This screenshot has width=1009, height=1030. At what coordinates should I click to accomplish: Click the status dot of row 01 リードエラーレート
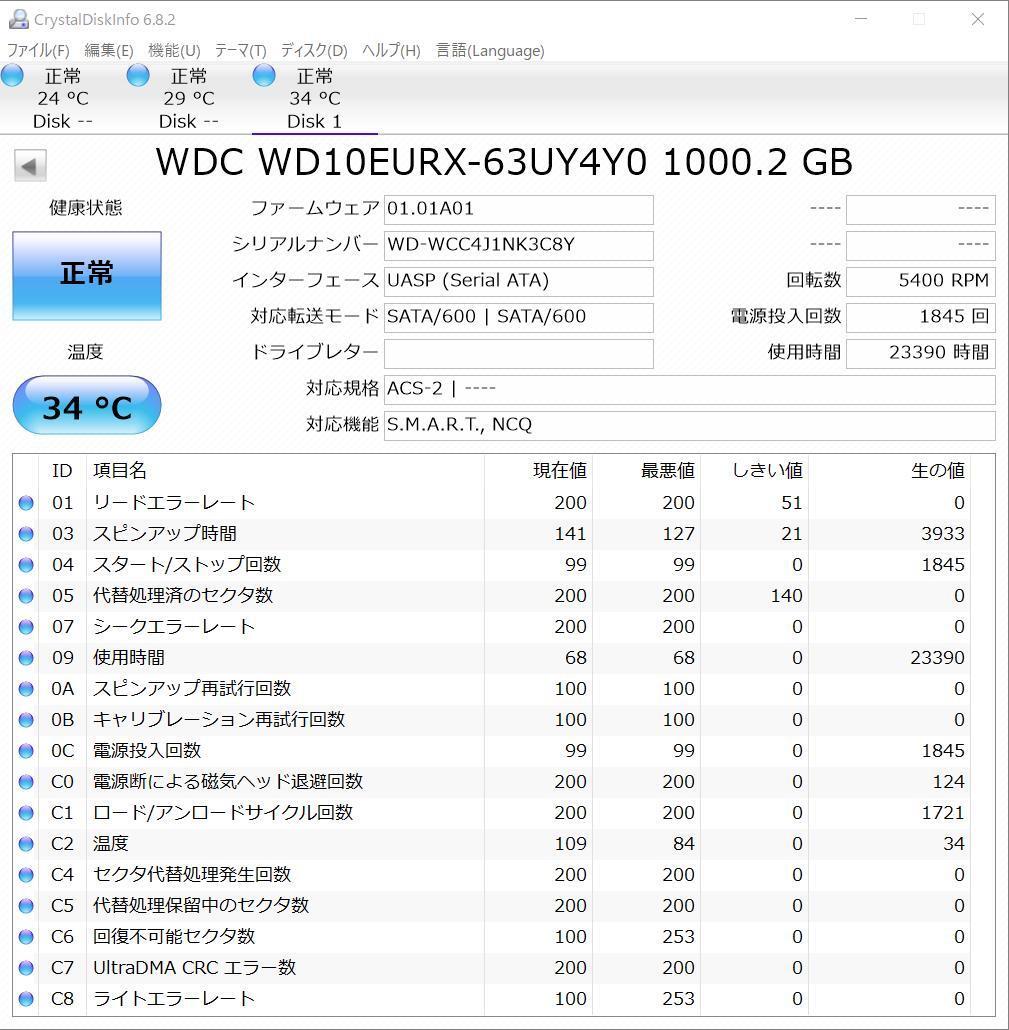pos(26,503)
